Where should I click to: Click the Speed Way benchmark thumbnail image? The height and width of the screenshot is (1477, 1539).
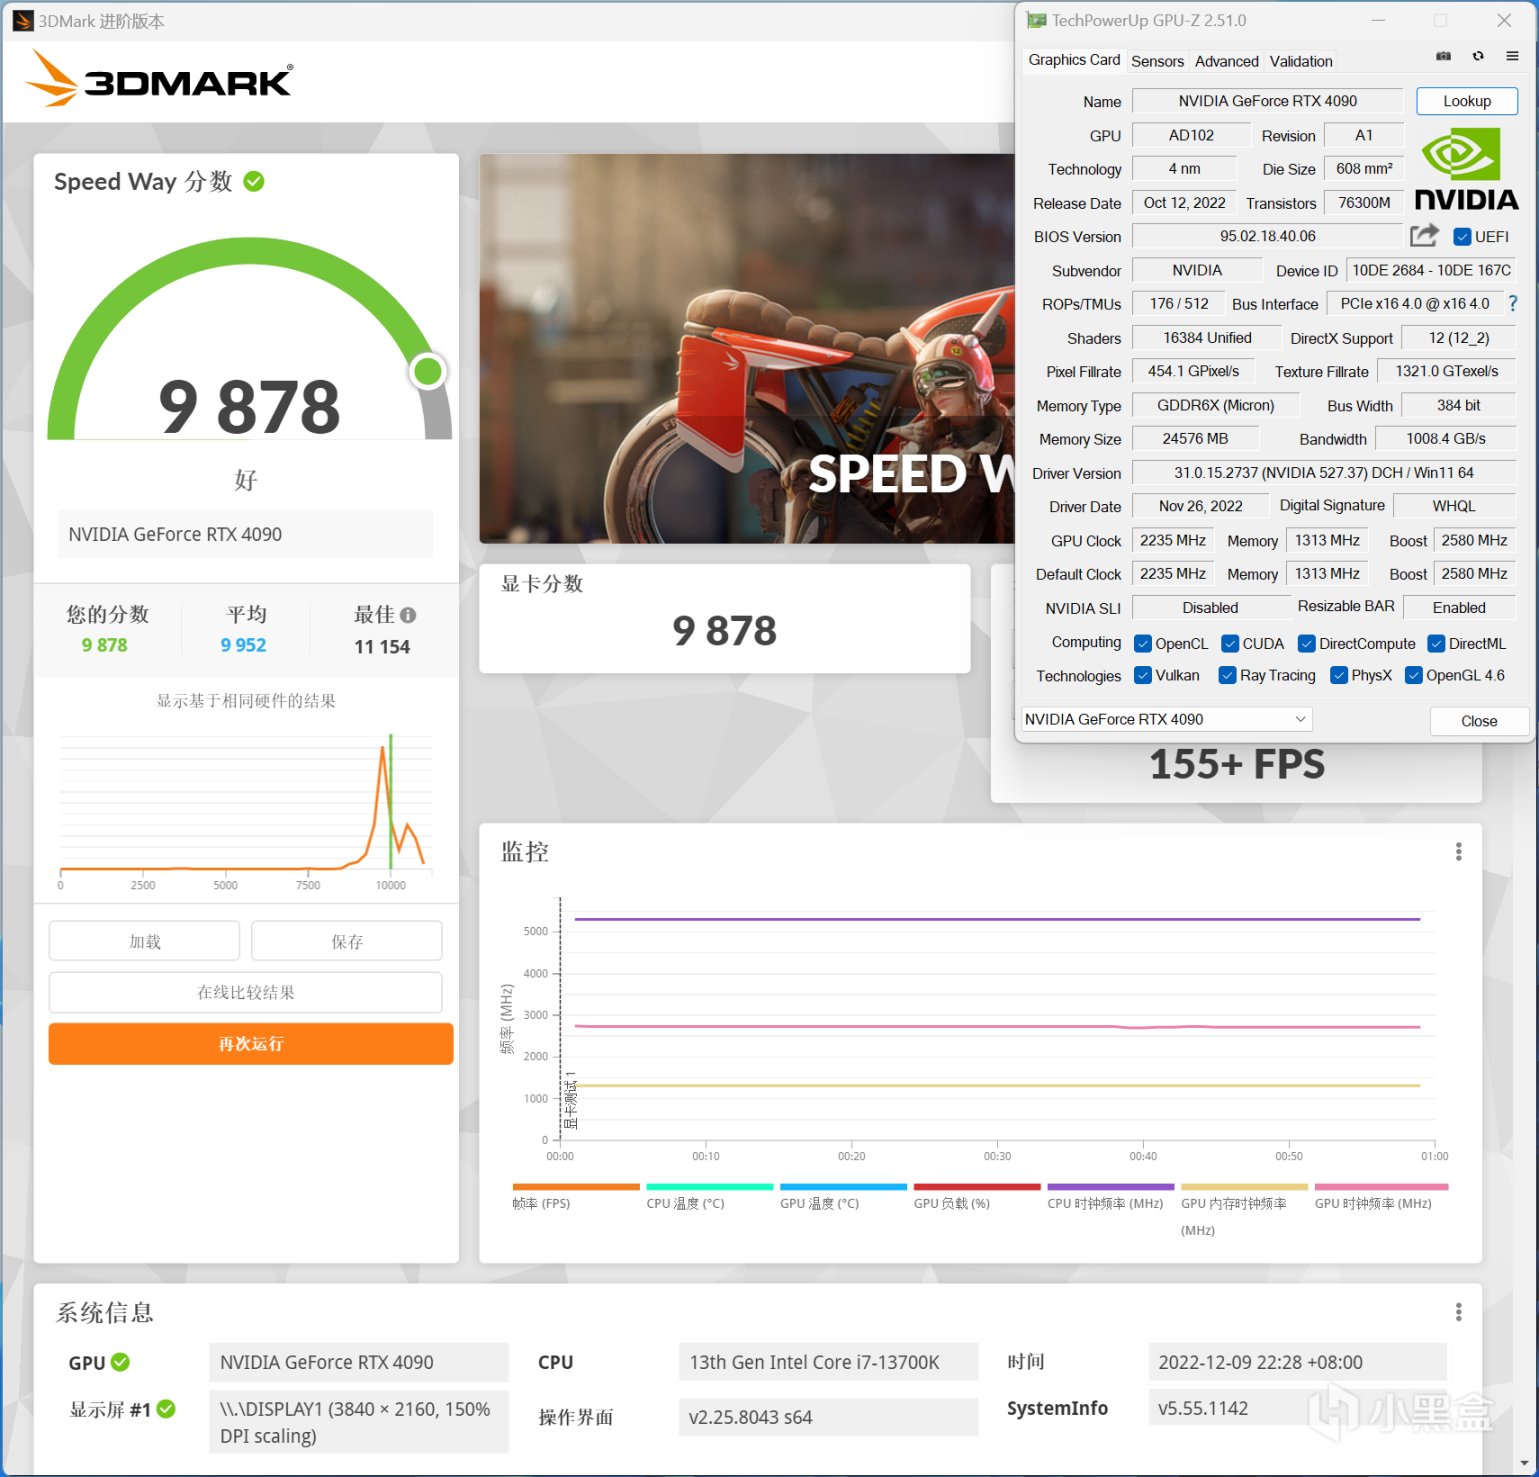(747, 348)
